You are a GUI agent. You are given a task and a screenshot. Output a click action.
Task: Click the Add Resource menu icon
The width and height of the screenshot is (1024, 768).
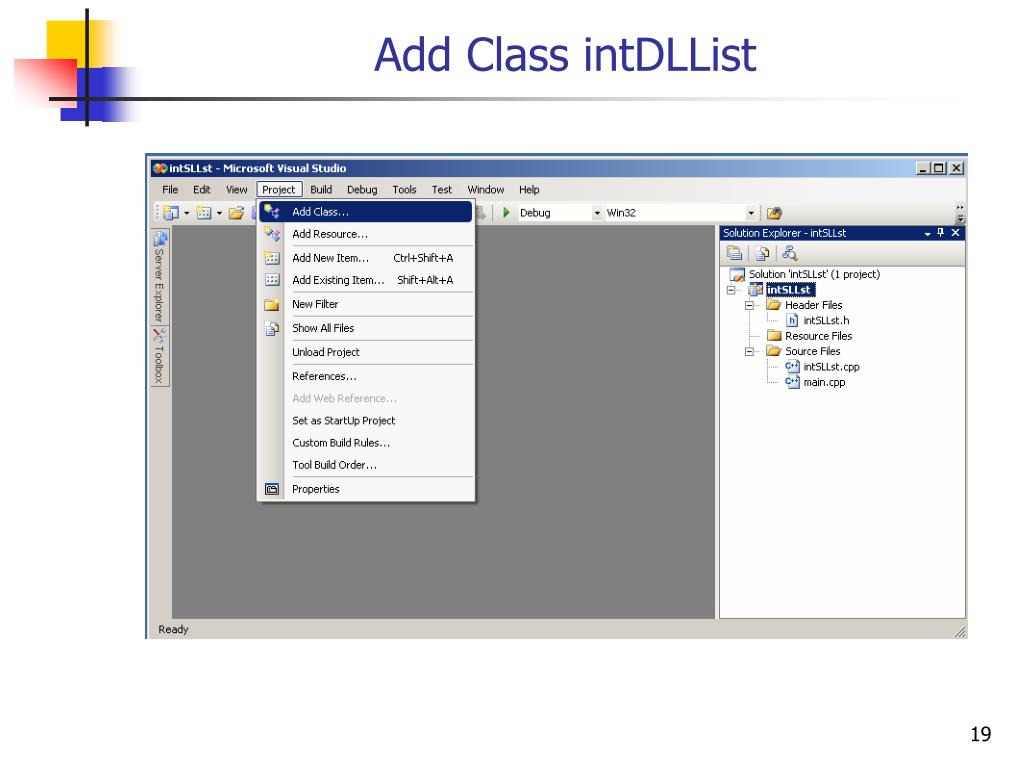(x=272, y=234)
